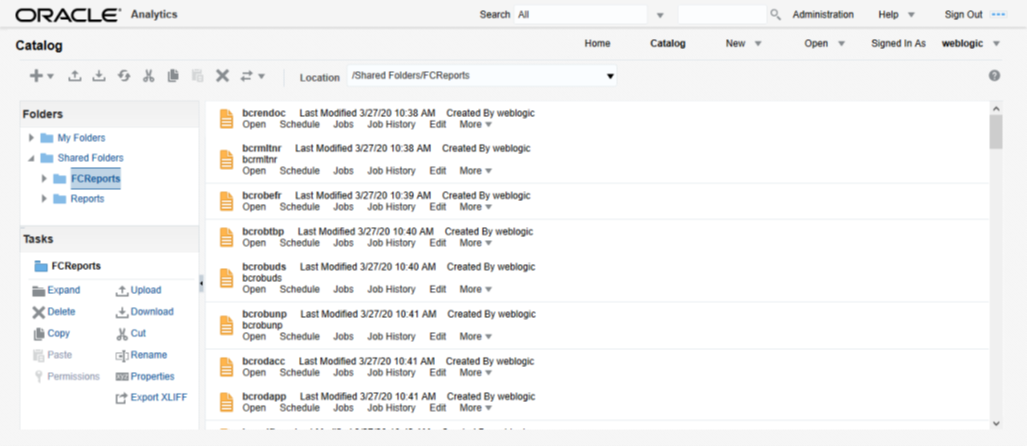Click the help question mark icon
Viewport: 1027px width, 446px height.
click(994, 76)
